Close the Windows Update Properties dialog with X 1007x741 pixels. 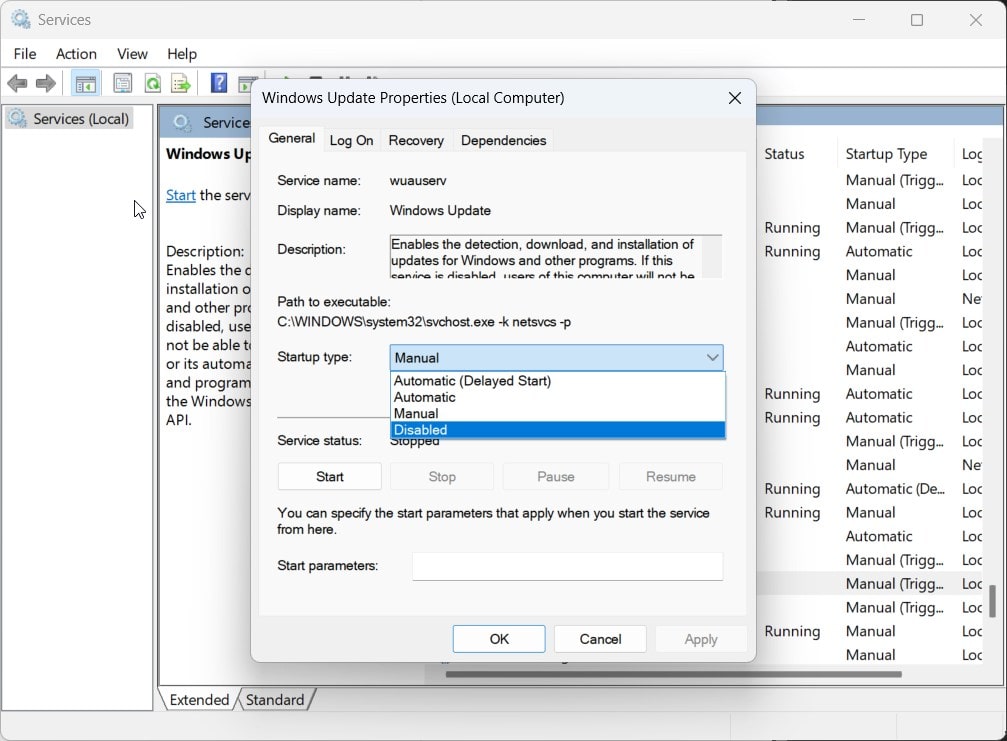pyautogui.click(x=735, y=98)
